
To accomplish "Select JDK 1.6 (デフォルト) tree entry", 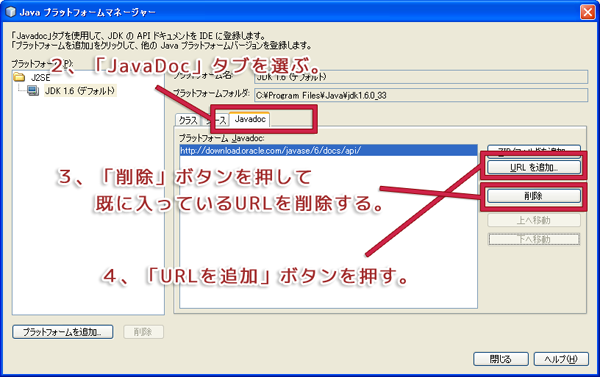I will pos(80,91).
